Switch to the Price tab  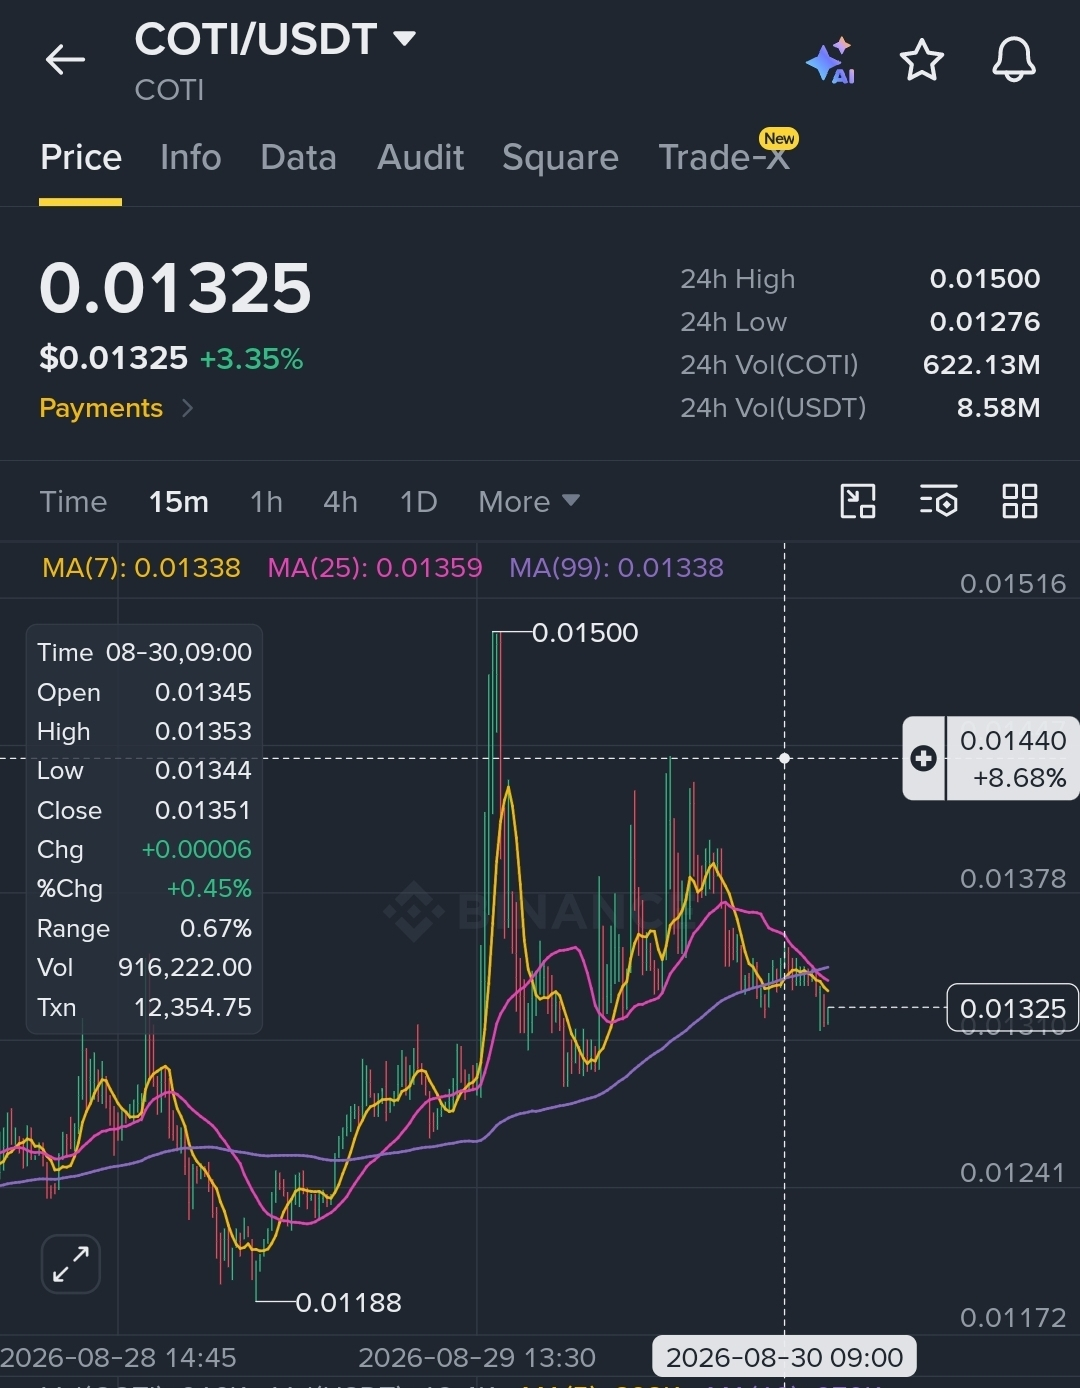tap(81, 157)
